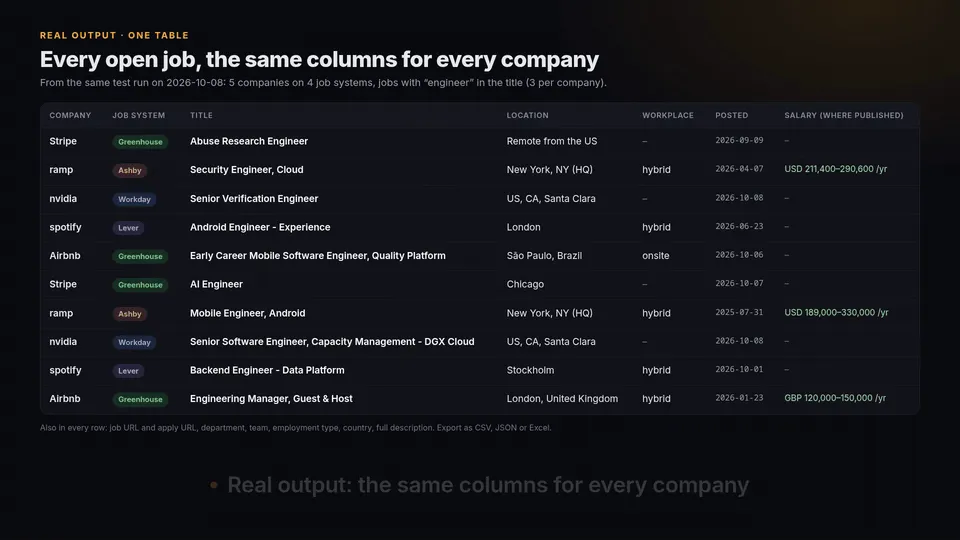The height and width of the screenshot is (540, 960).
Task: Click posted date 2026-09-09
Action: click(739, 140)
